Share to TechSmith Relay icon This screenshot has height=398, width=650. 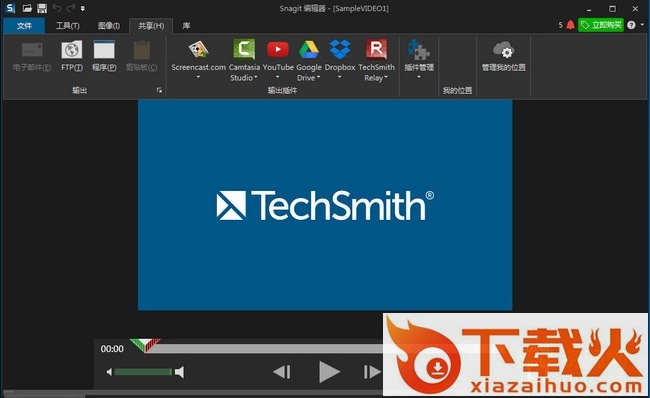(x=376, y=49)
